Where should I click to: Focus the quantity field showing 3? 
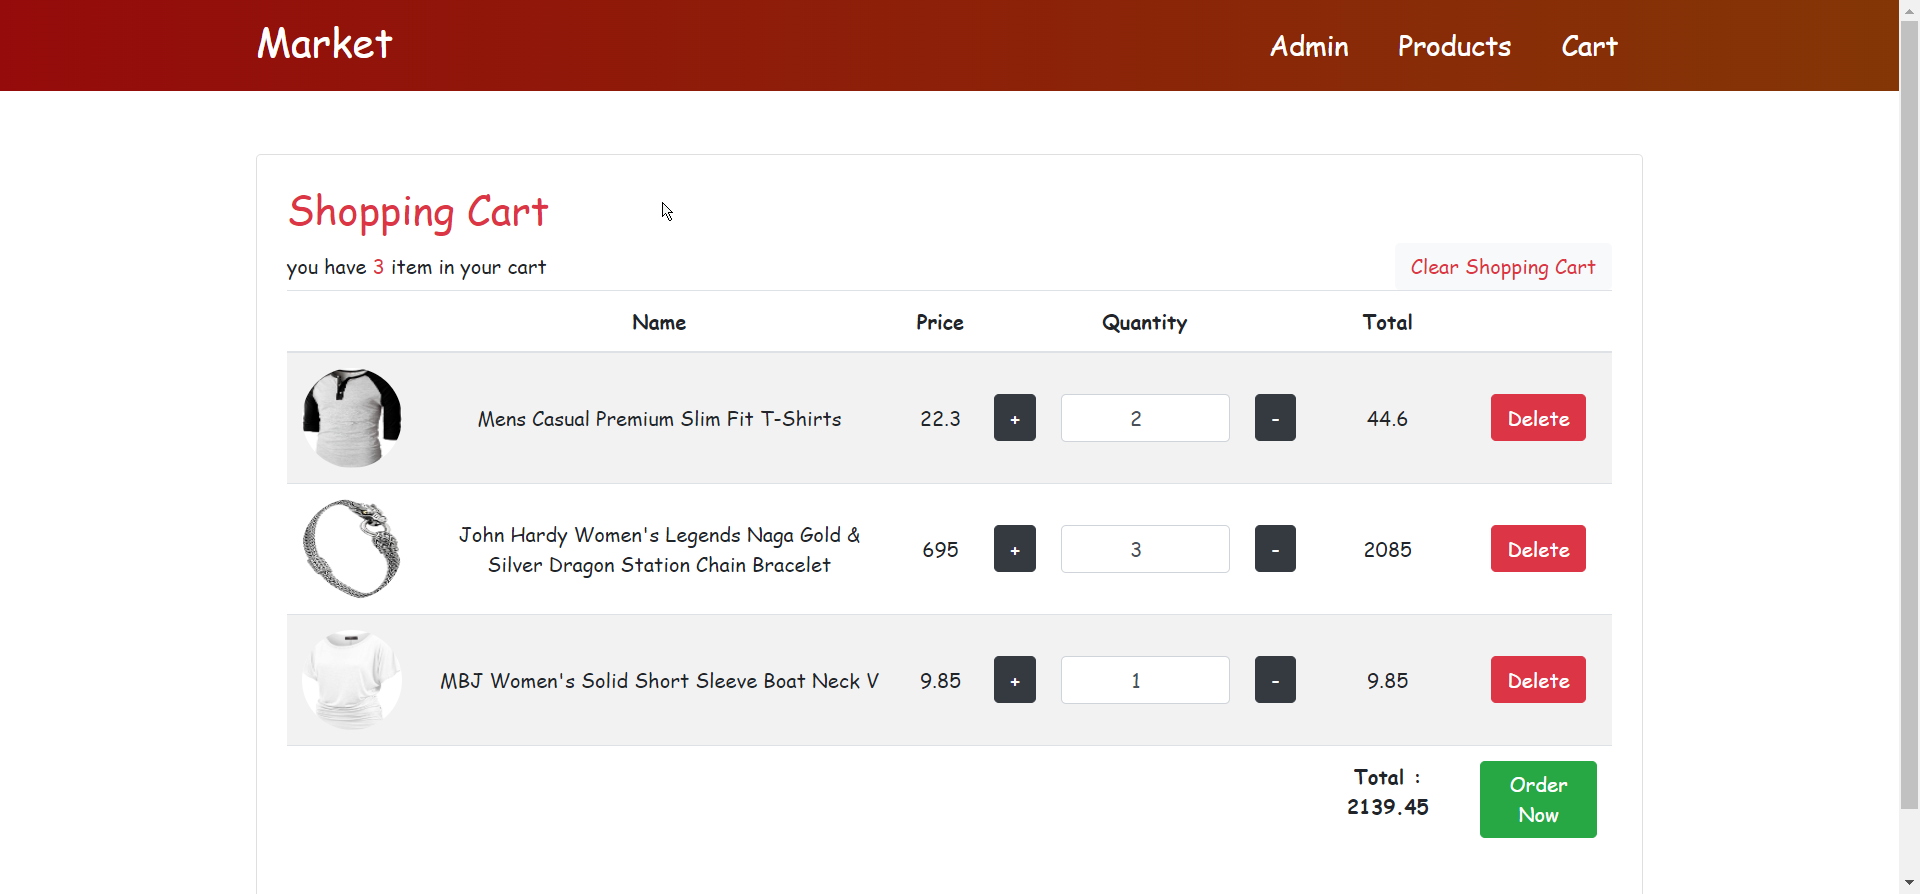click(1144, 549)
